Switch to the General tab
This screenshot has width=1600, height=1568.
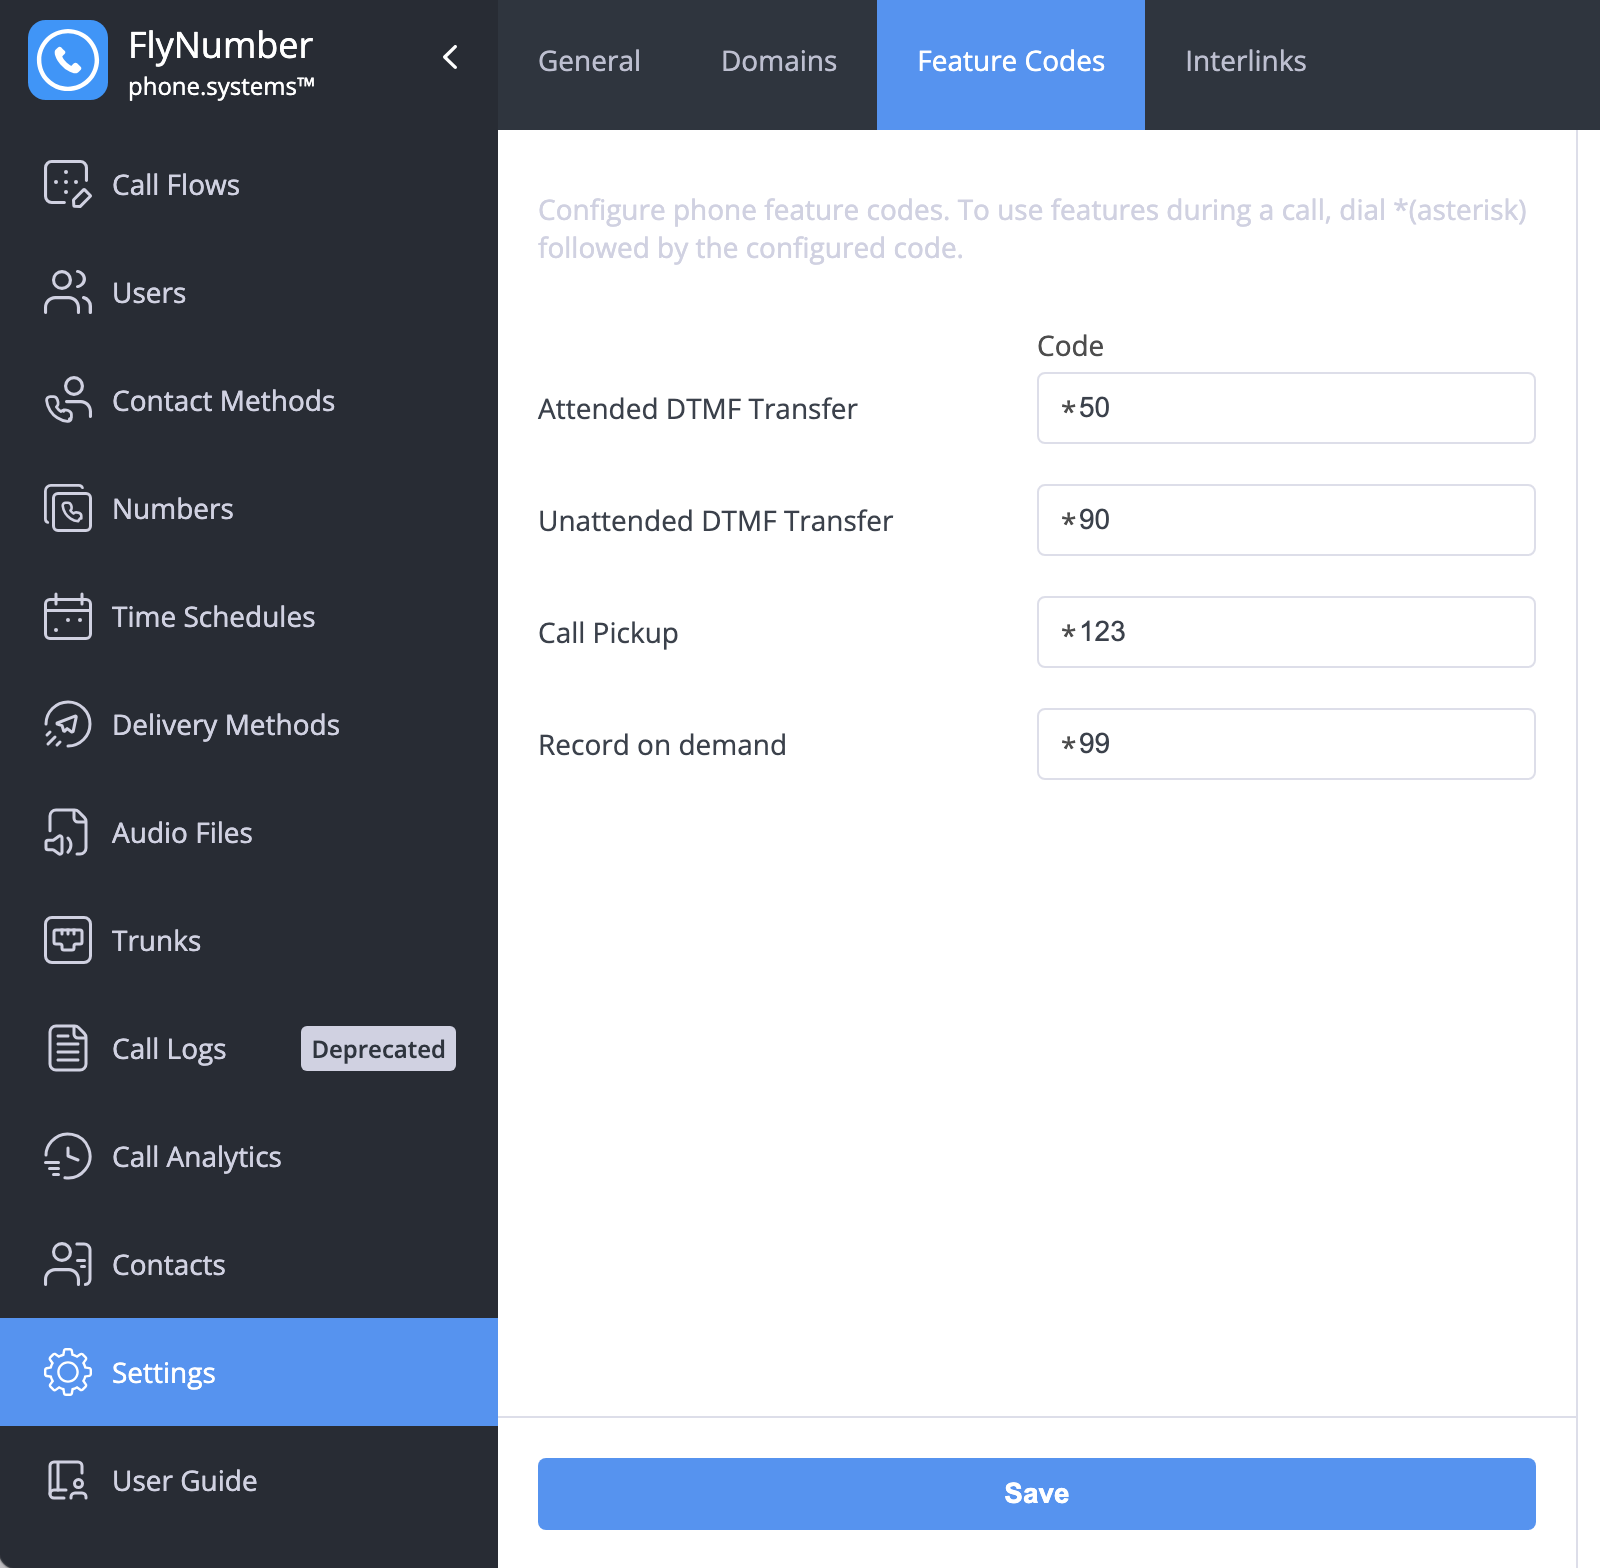pos(589,62)
